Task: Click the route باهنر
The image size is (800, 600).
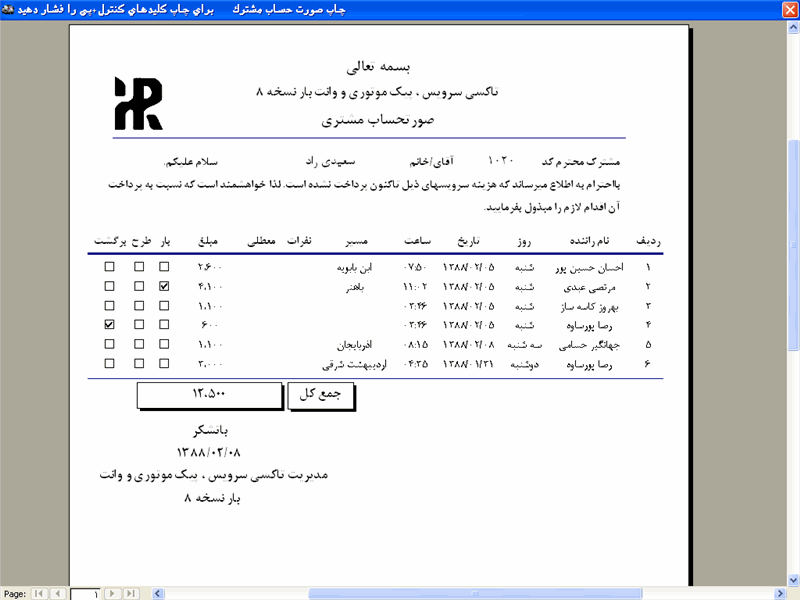Action: click(355, 287)
